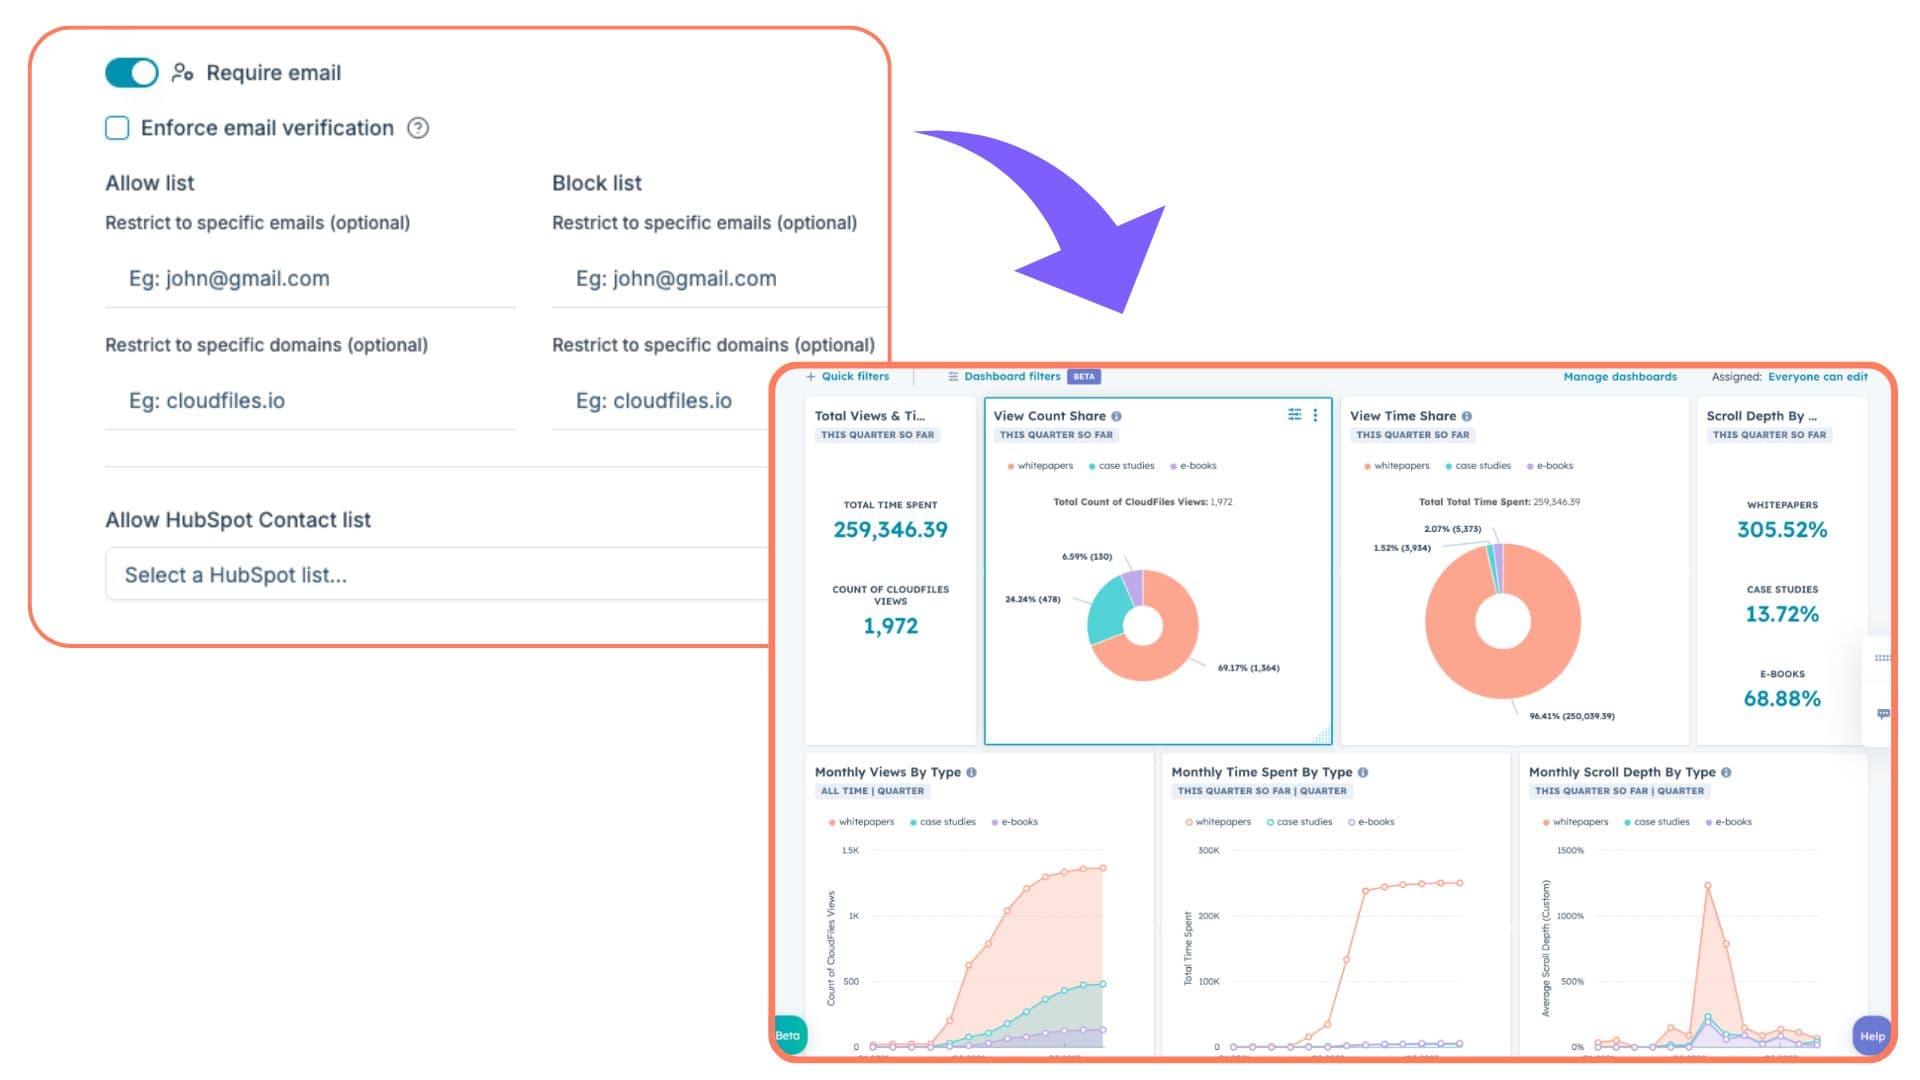
Task: Open Manage dashboards
Action: coord(1619,376)
